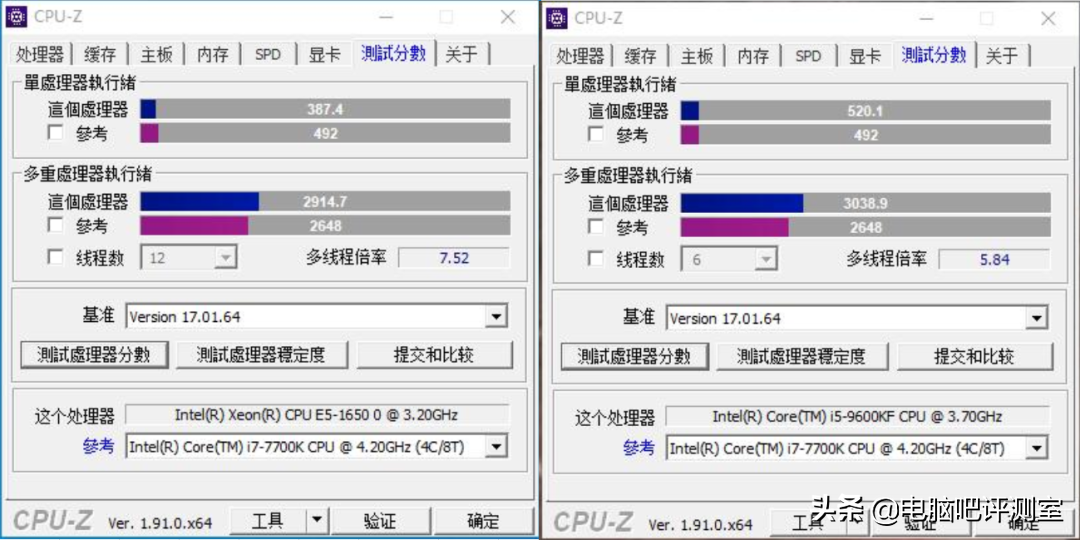This screenshot has height=540, width=1080.
Task: Switch to 缓存 tab in right window
Action: (641, 55)
